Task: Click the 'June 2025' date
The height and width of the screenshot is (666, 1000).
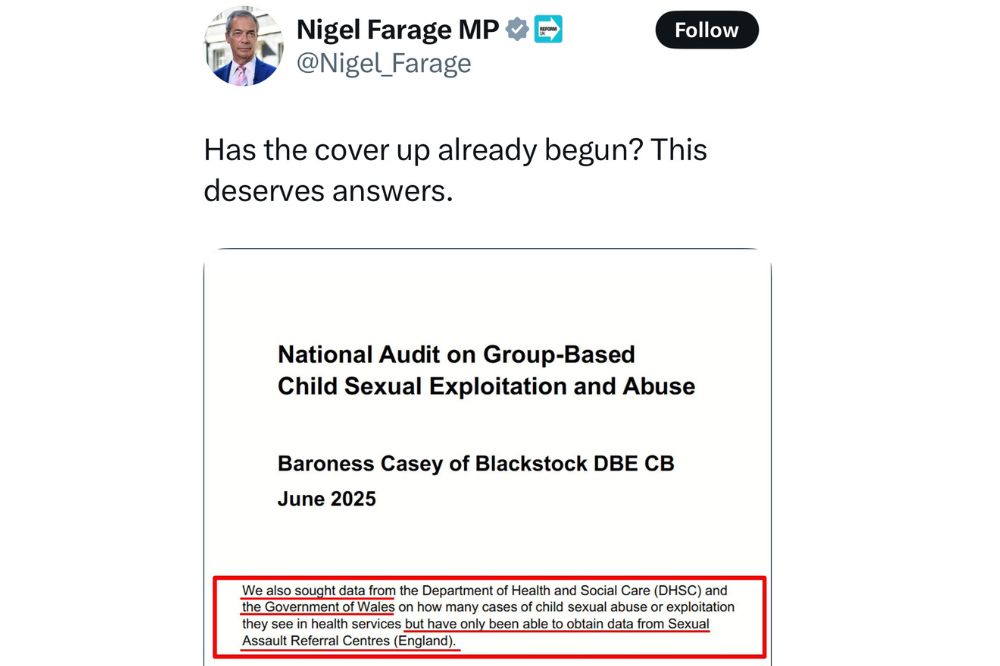Action: pos(326,498)
